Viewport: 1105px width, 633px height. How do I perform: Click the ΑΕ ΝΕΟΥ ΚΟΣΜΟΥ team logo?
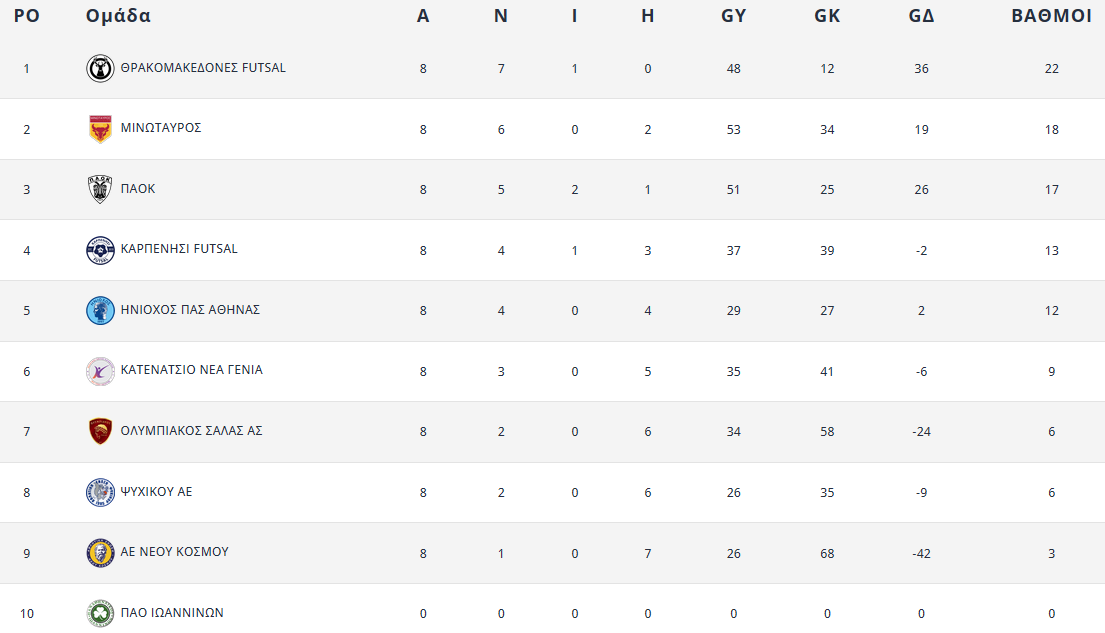pos(100,552)
